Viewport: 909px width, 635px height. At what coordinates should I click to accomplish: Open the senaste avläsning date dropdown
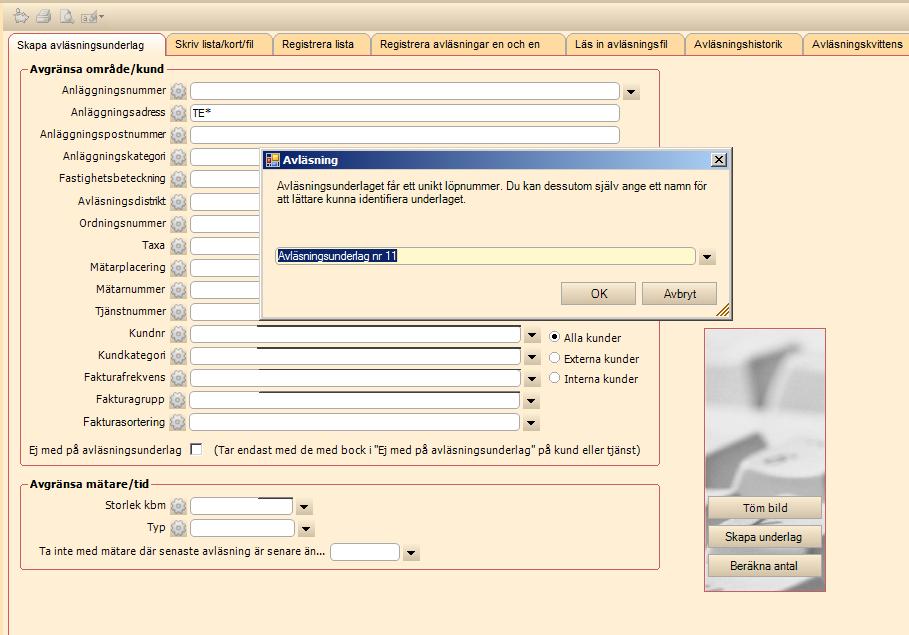(x=411, y=553)
